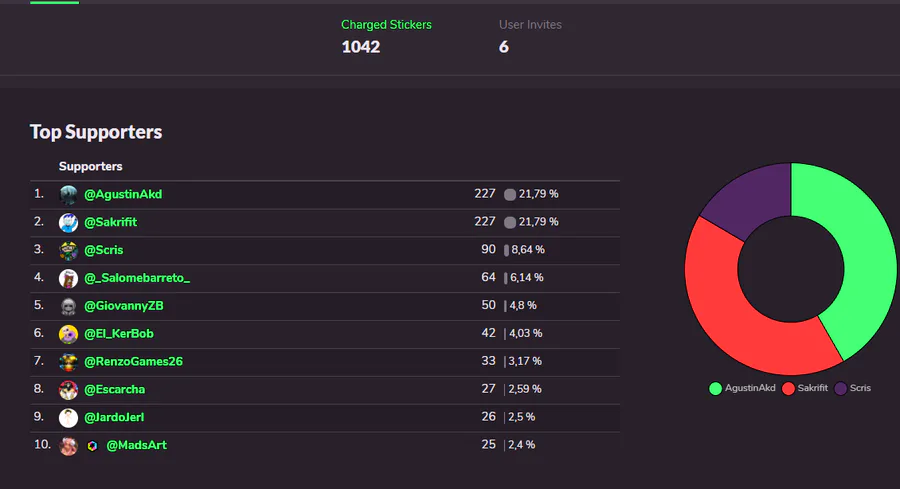
Task: Click GiovannyZB's skull avatar icon
Action: tap(68, 306)
